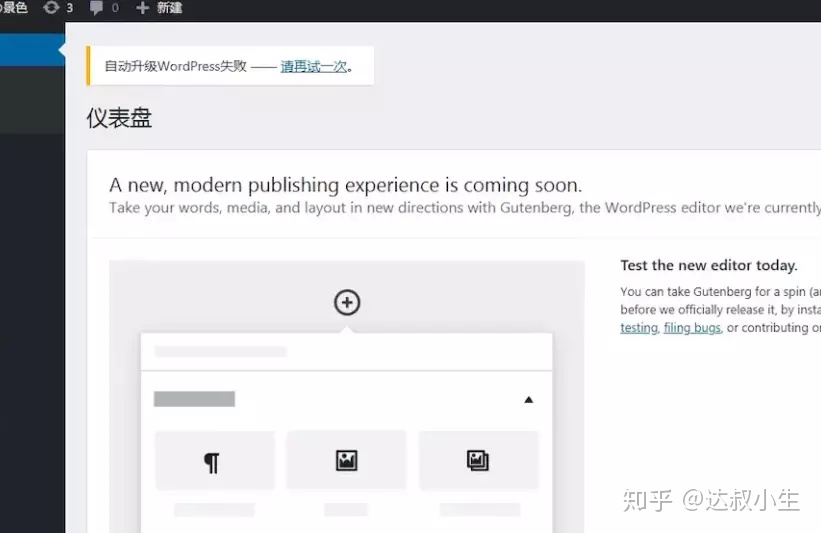Click the block search placeholder bar
Viewport: 821px width, 533px height.
pyautogui.click(x=220, y=352)
